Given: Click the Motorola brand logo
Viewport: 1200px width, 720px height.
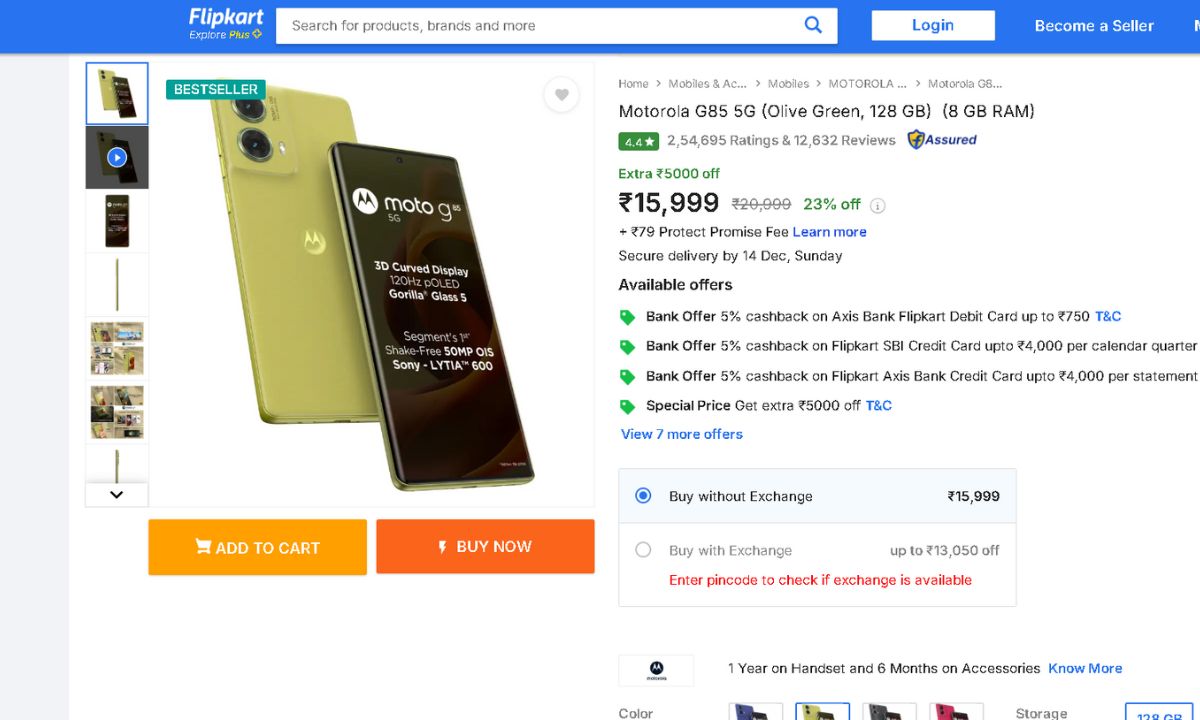Looking at the screenshot, I should click(656, 670).
